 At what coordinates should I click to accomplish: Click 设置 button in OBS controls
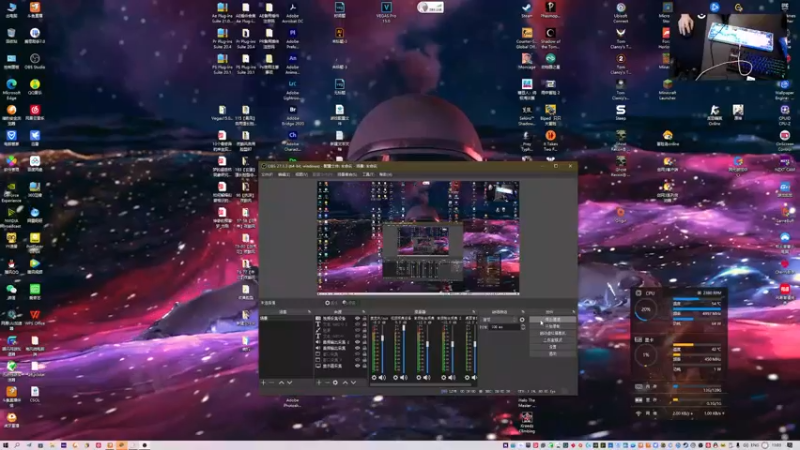pos(553,347)
